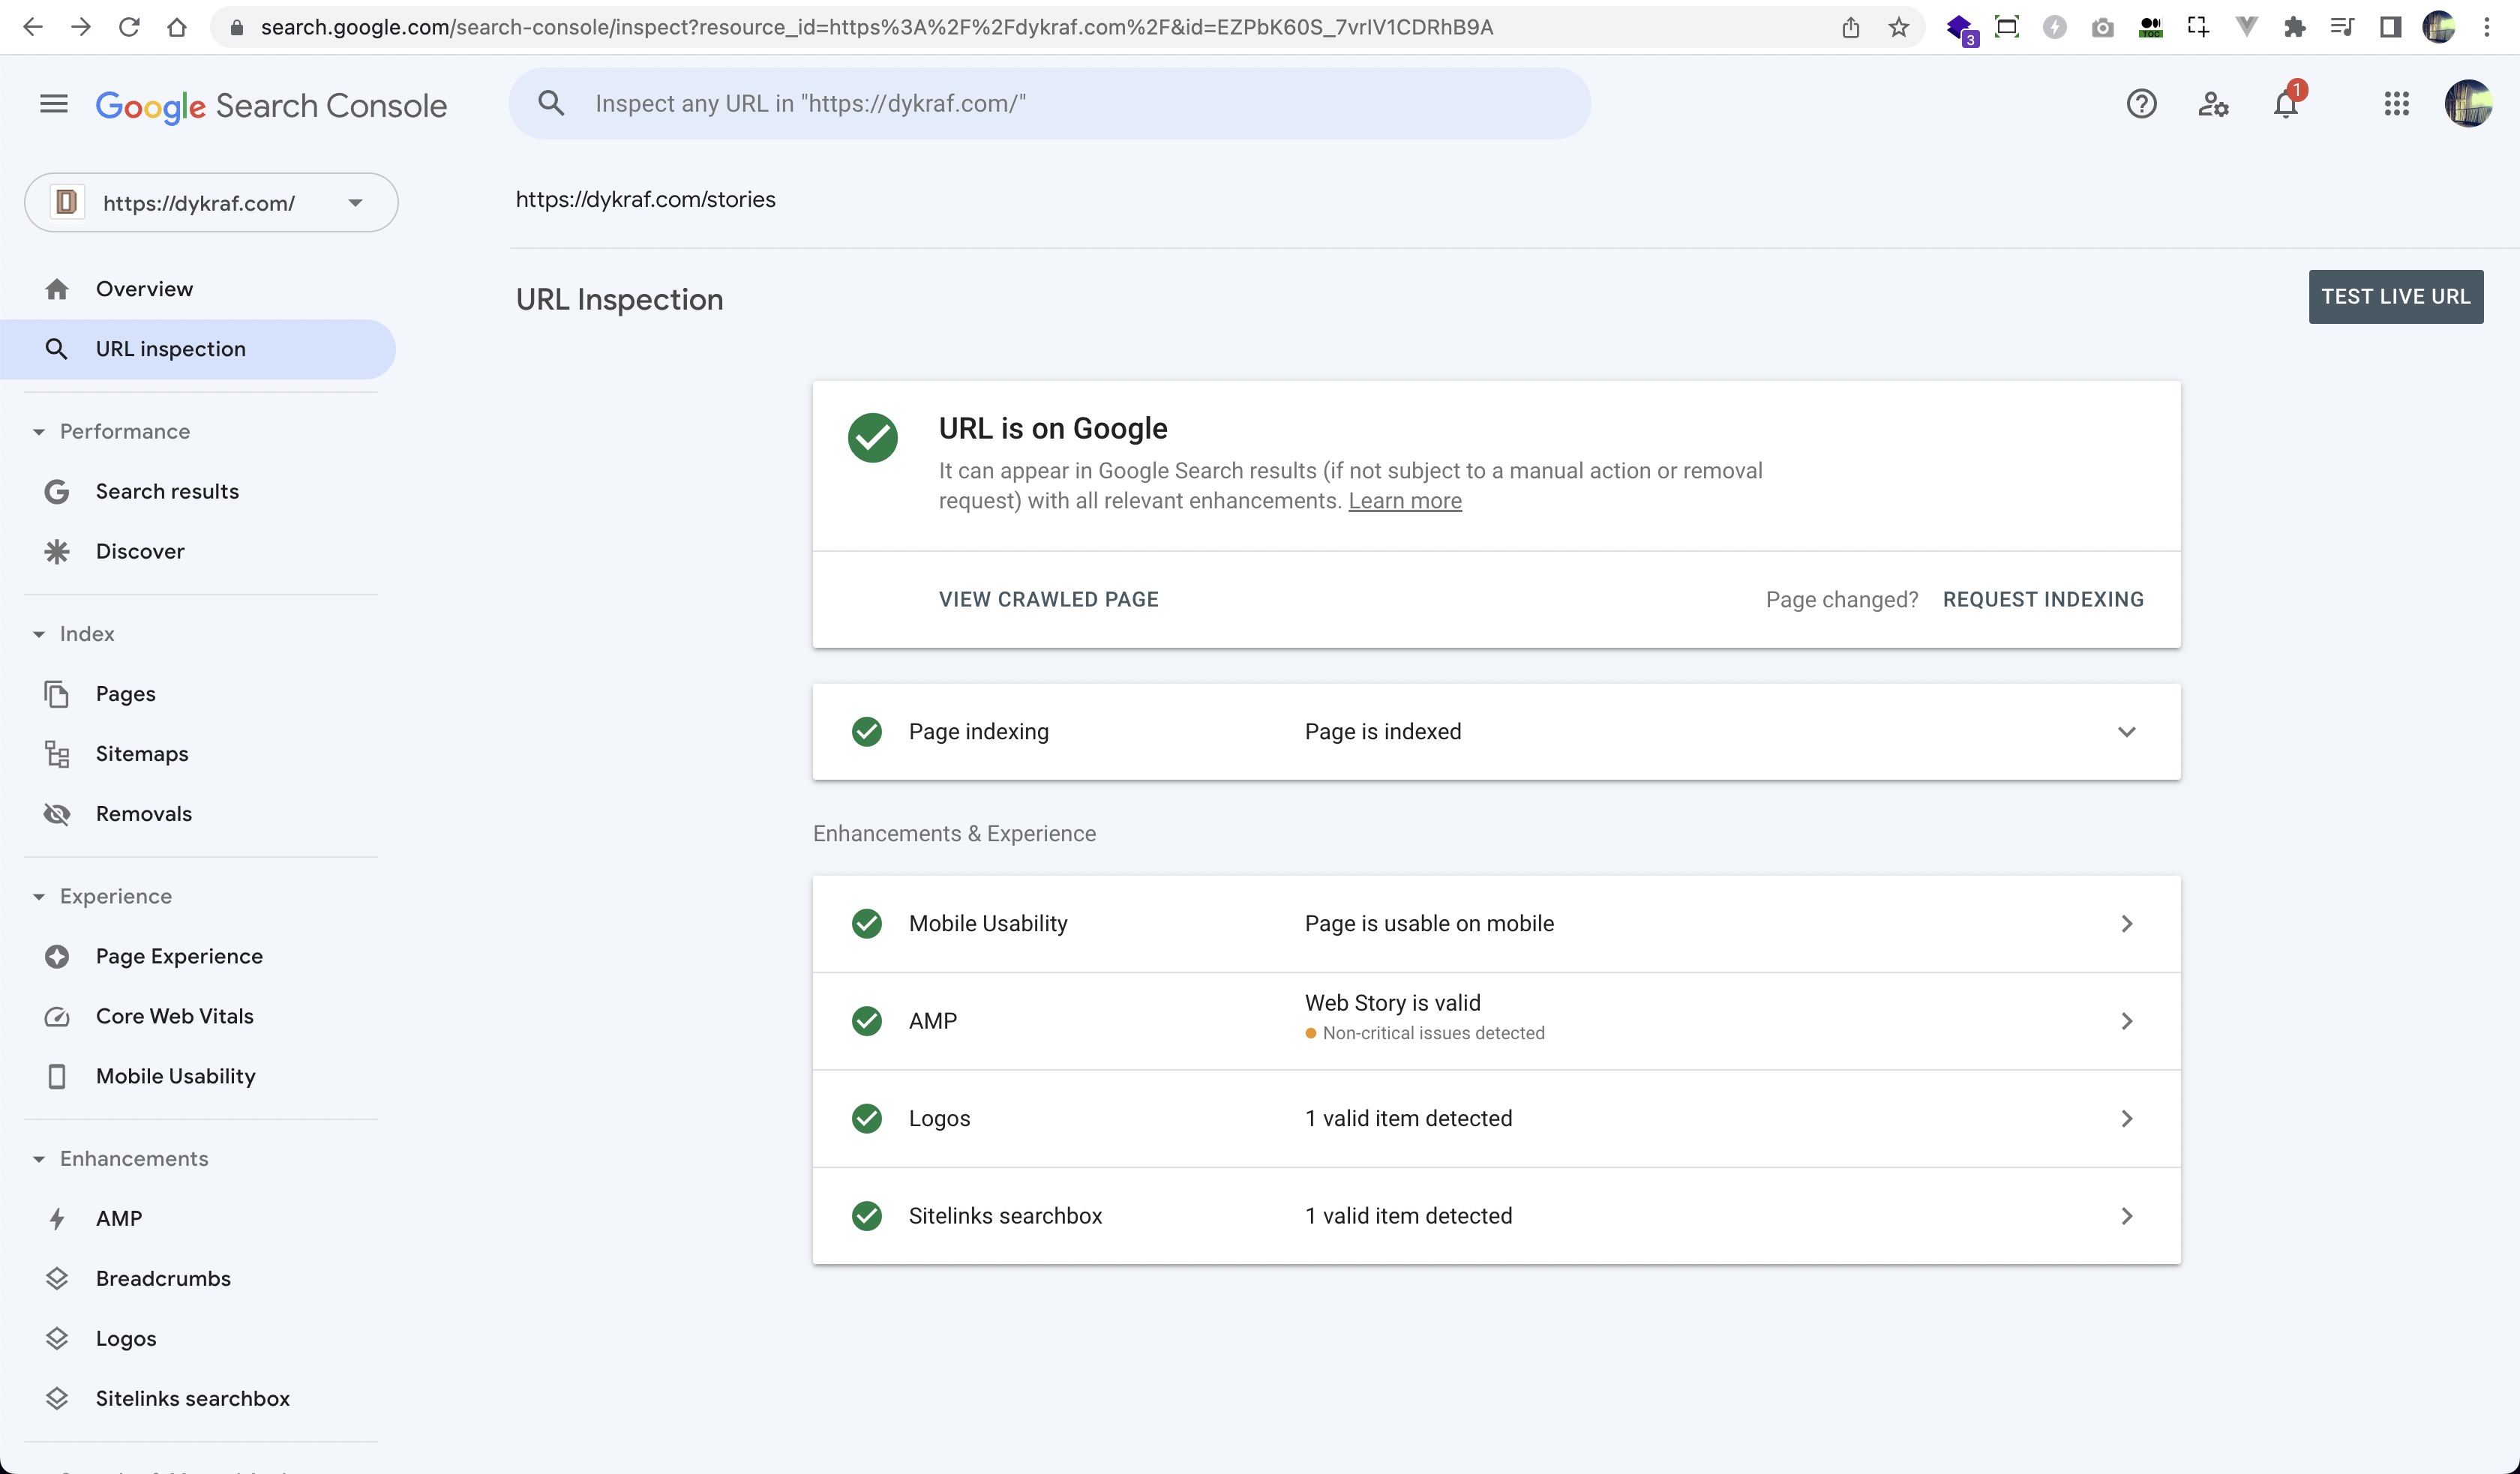Click the share page icon in address bar

[x=1850, y=27]
